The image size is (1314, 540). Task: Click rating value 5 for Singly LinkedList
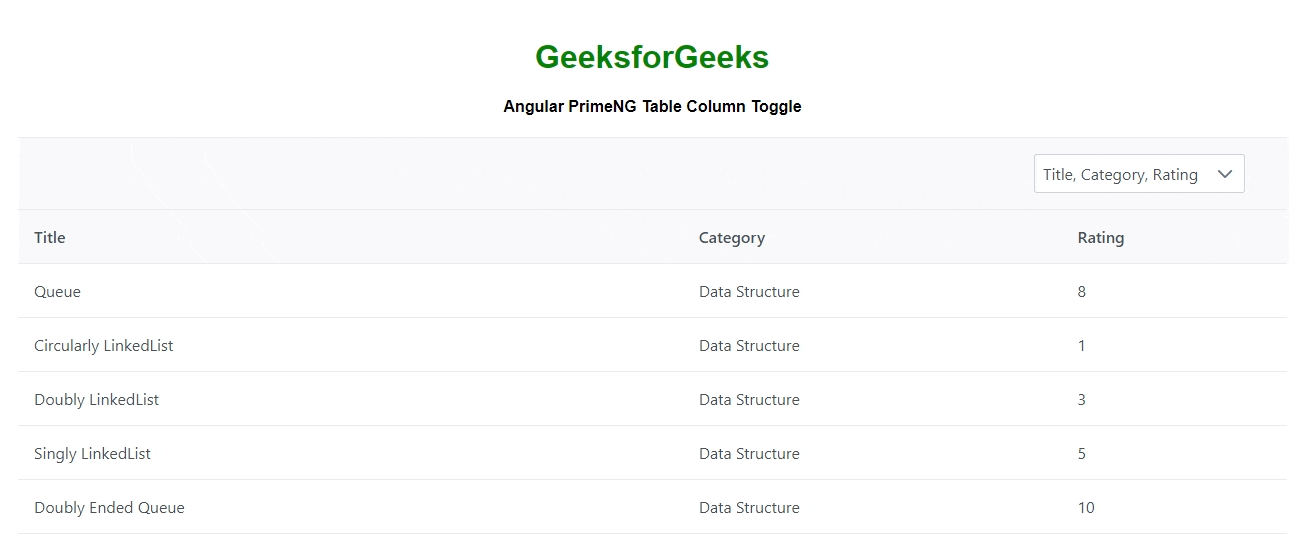tap(1082, 454)
